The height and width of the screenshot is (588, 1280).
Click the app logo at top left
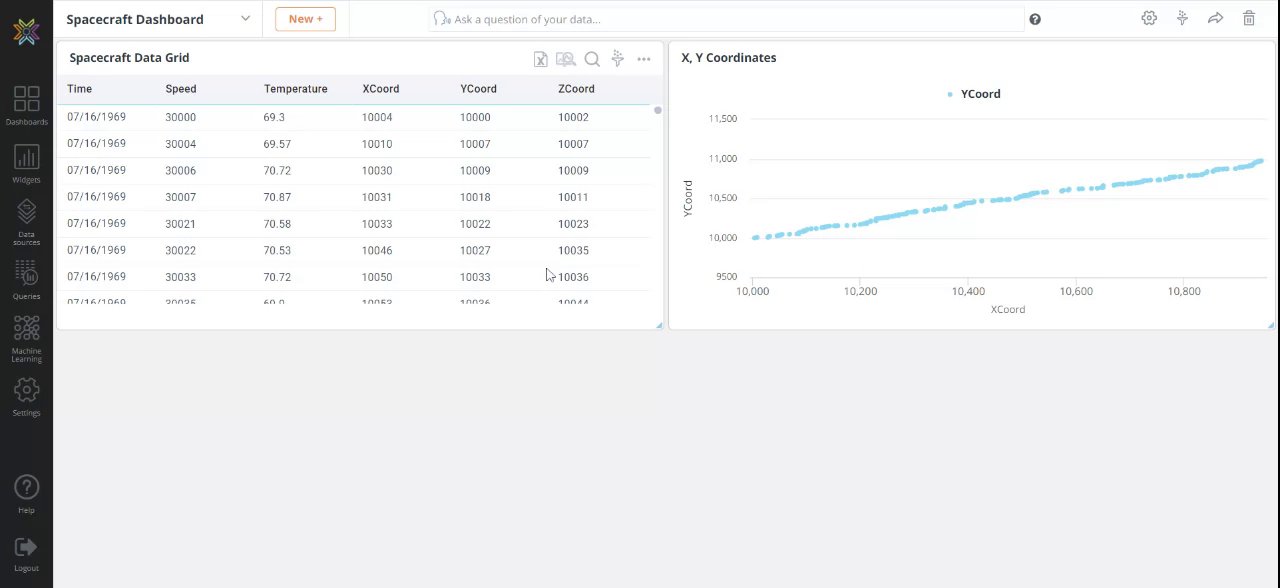click(x=27, y=31)
